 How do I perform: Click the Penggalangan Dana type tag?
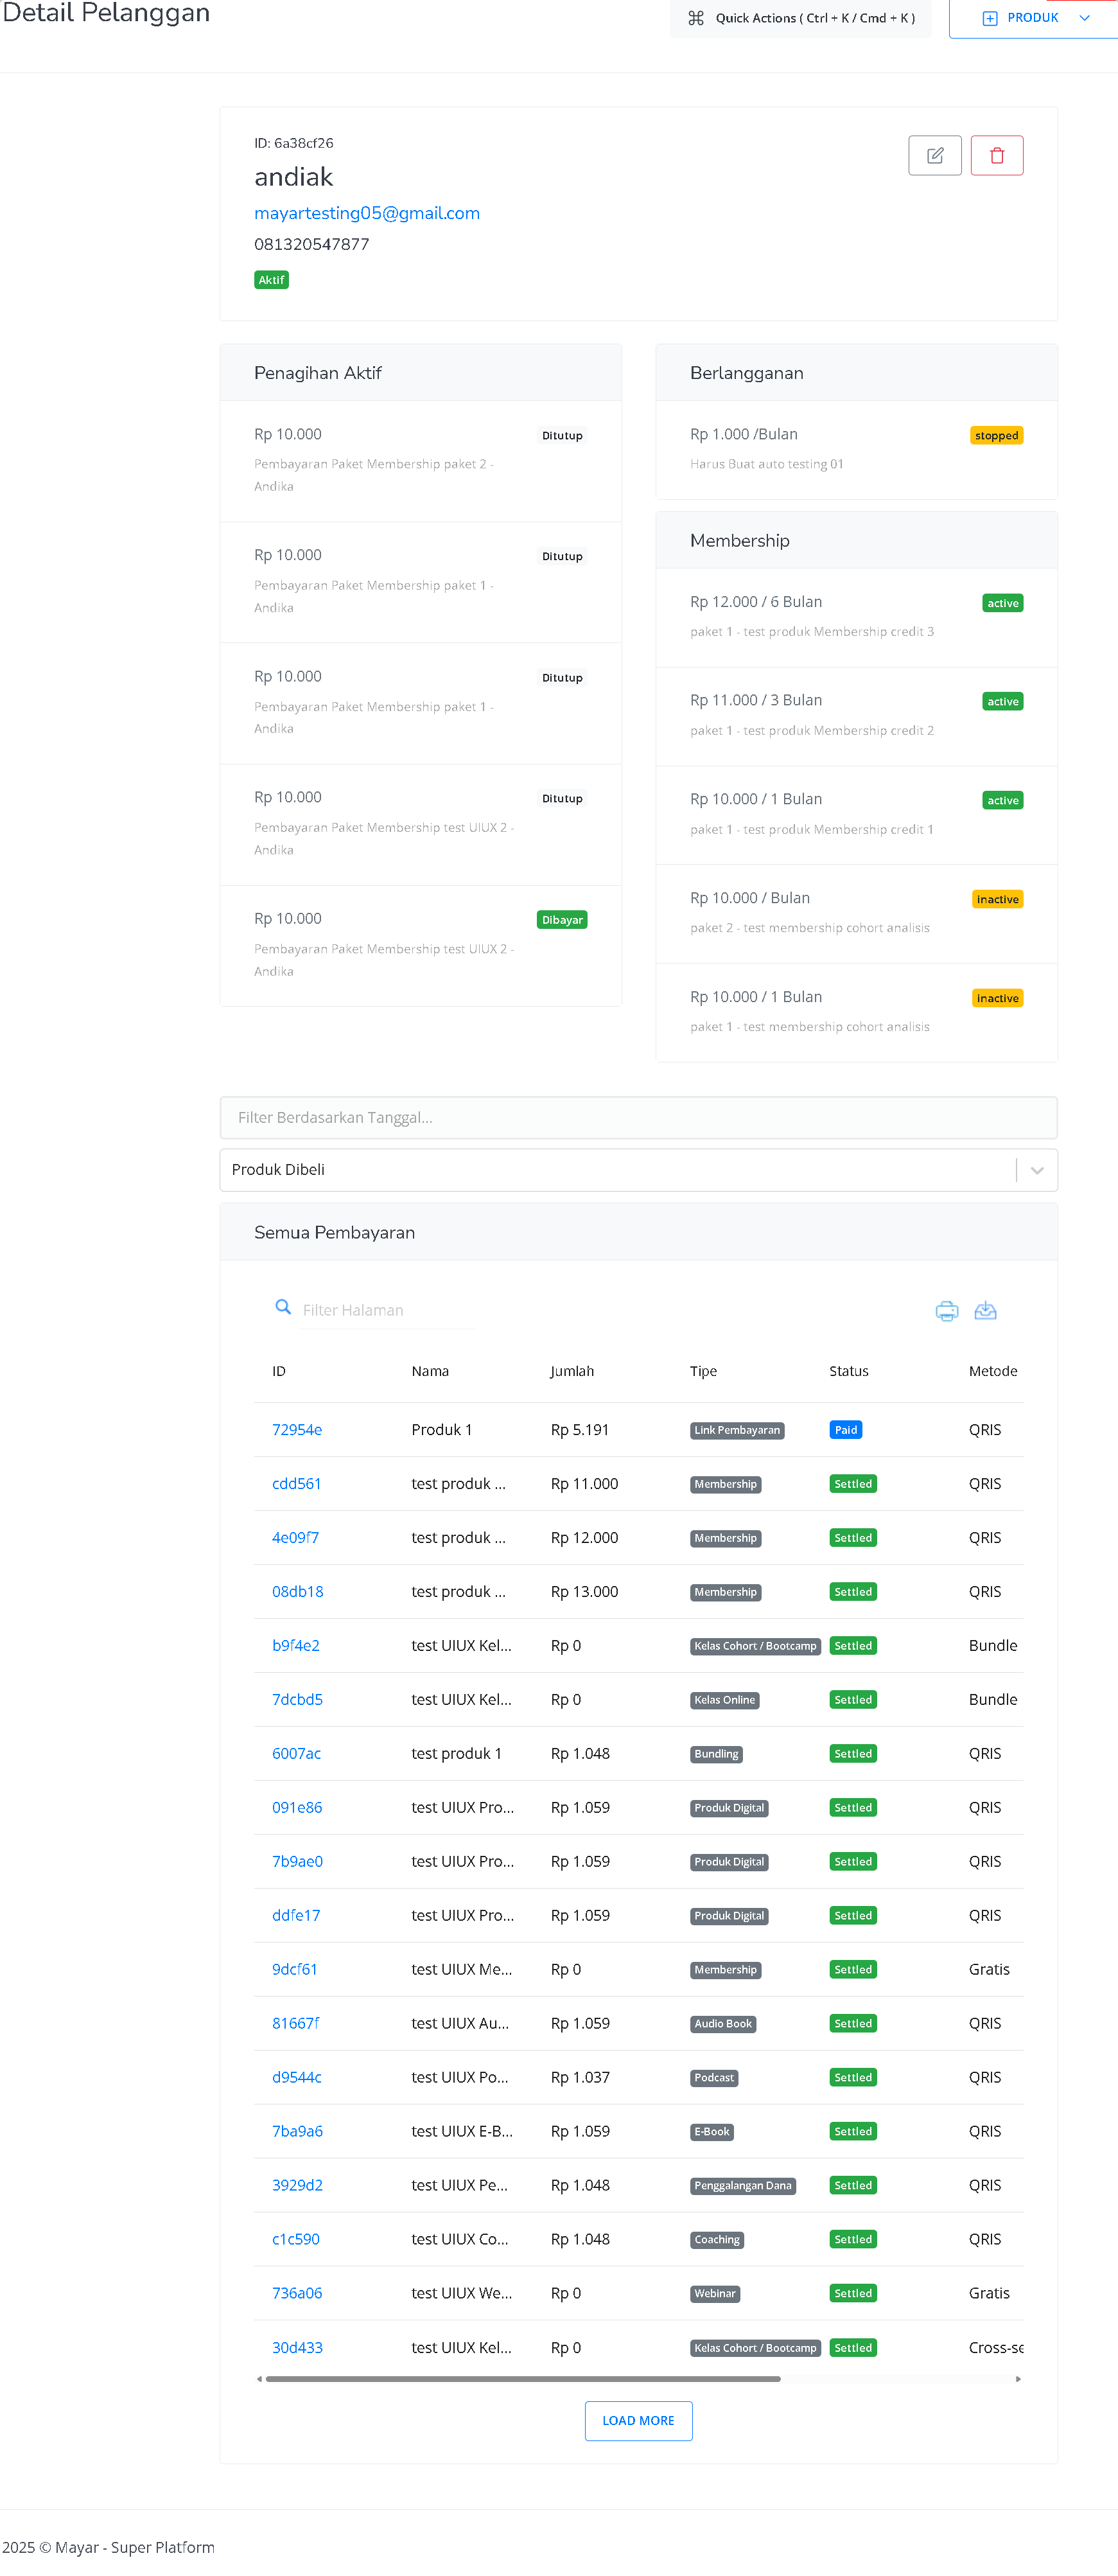coord(743,2187)
